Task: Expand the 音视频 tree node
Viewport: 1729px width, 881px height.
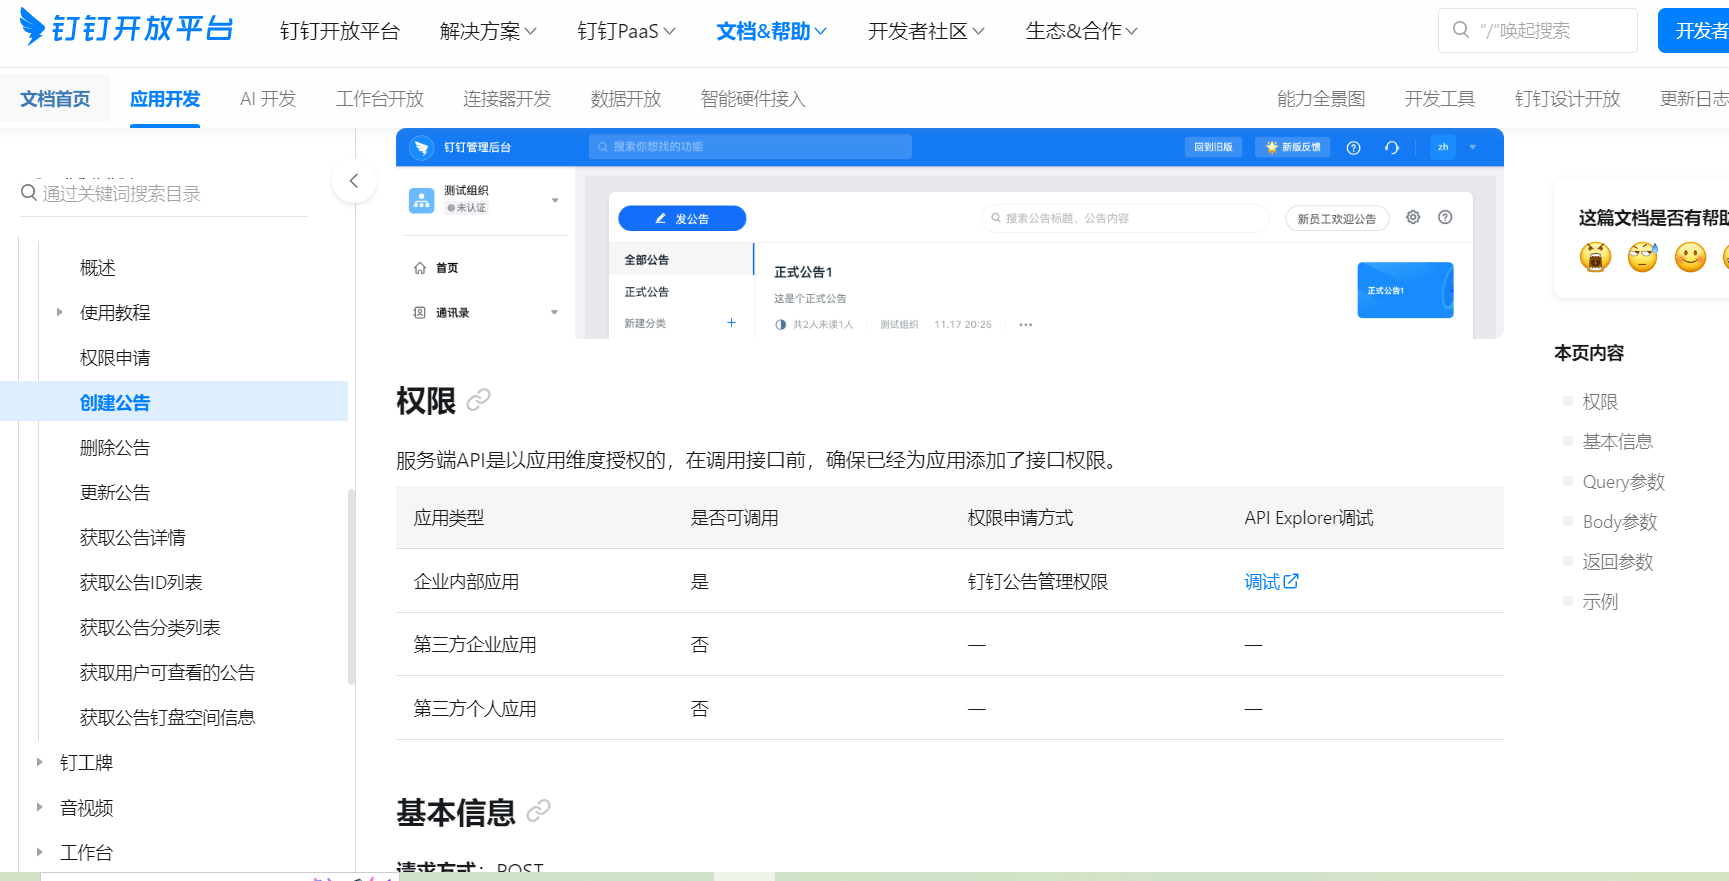Action: coord(39,807)
